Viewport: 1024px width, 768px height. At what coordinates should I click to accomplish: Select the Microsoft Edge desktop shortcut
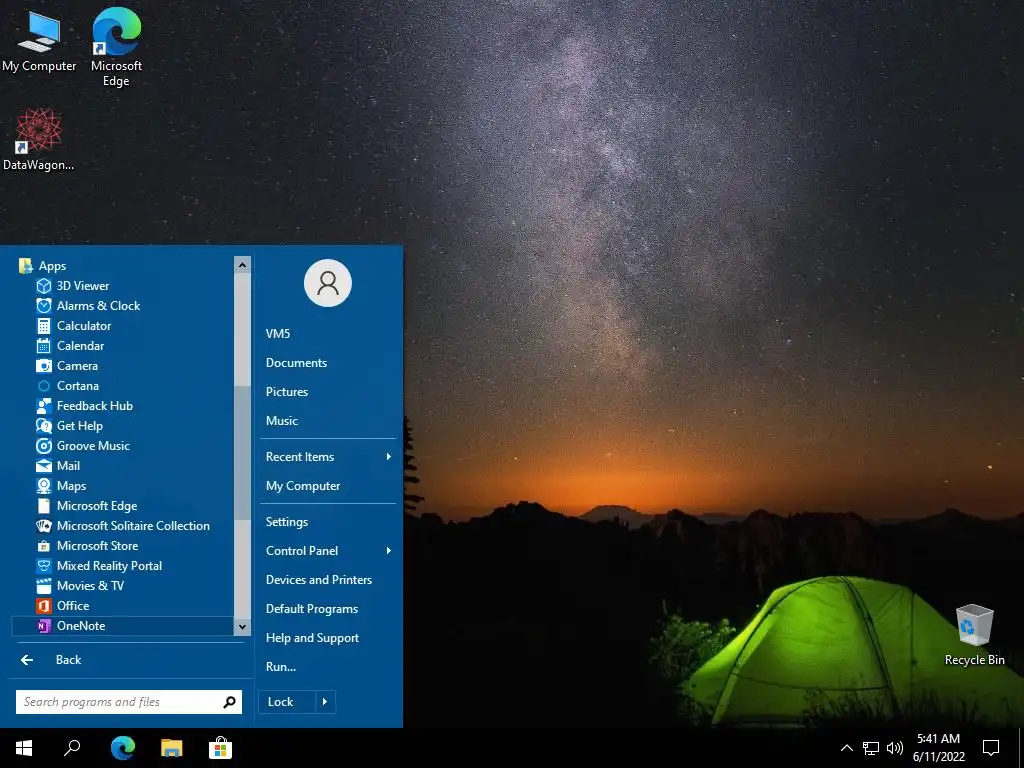click(x=116, y=48)
